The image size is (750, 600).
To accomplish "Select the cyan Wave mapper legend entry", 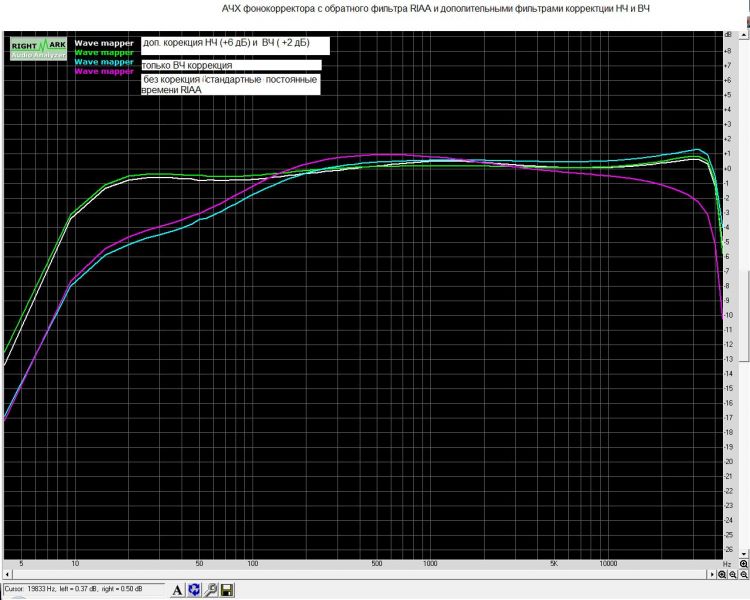I will (x=104, y=62).
